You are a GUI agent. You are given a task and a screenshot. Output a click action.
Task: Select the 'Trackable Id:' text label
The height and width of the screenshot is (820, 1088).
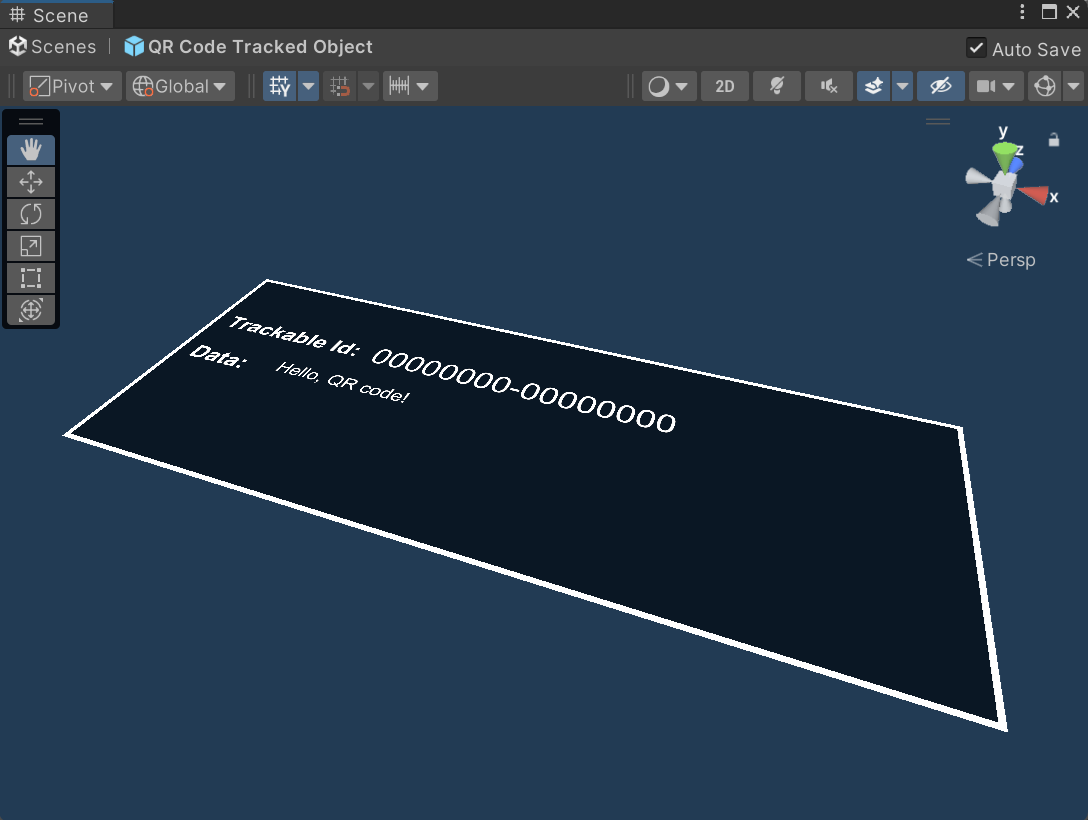[294, 335]
